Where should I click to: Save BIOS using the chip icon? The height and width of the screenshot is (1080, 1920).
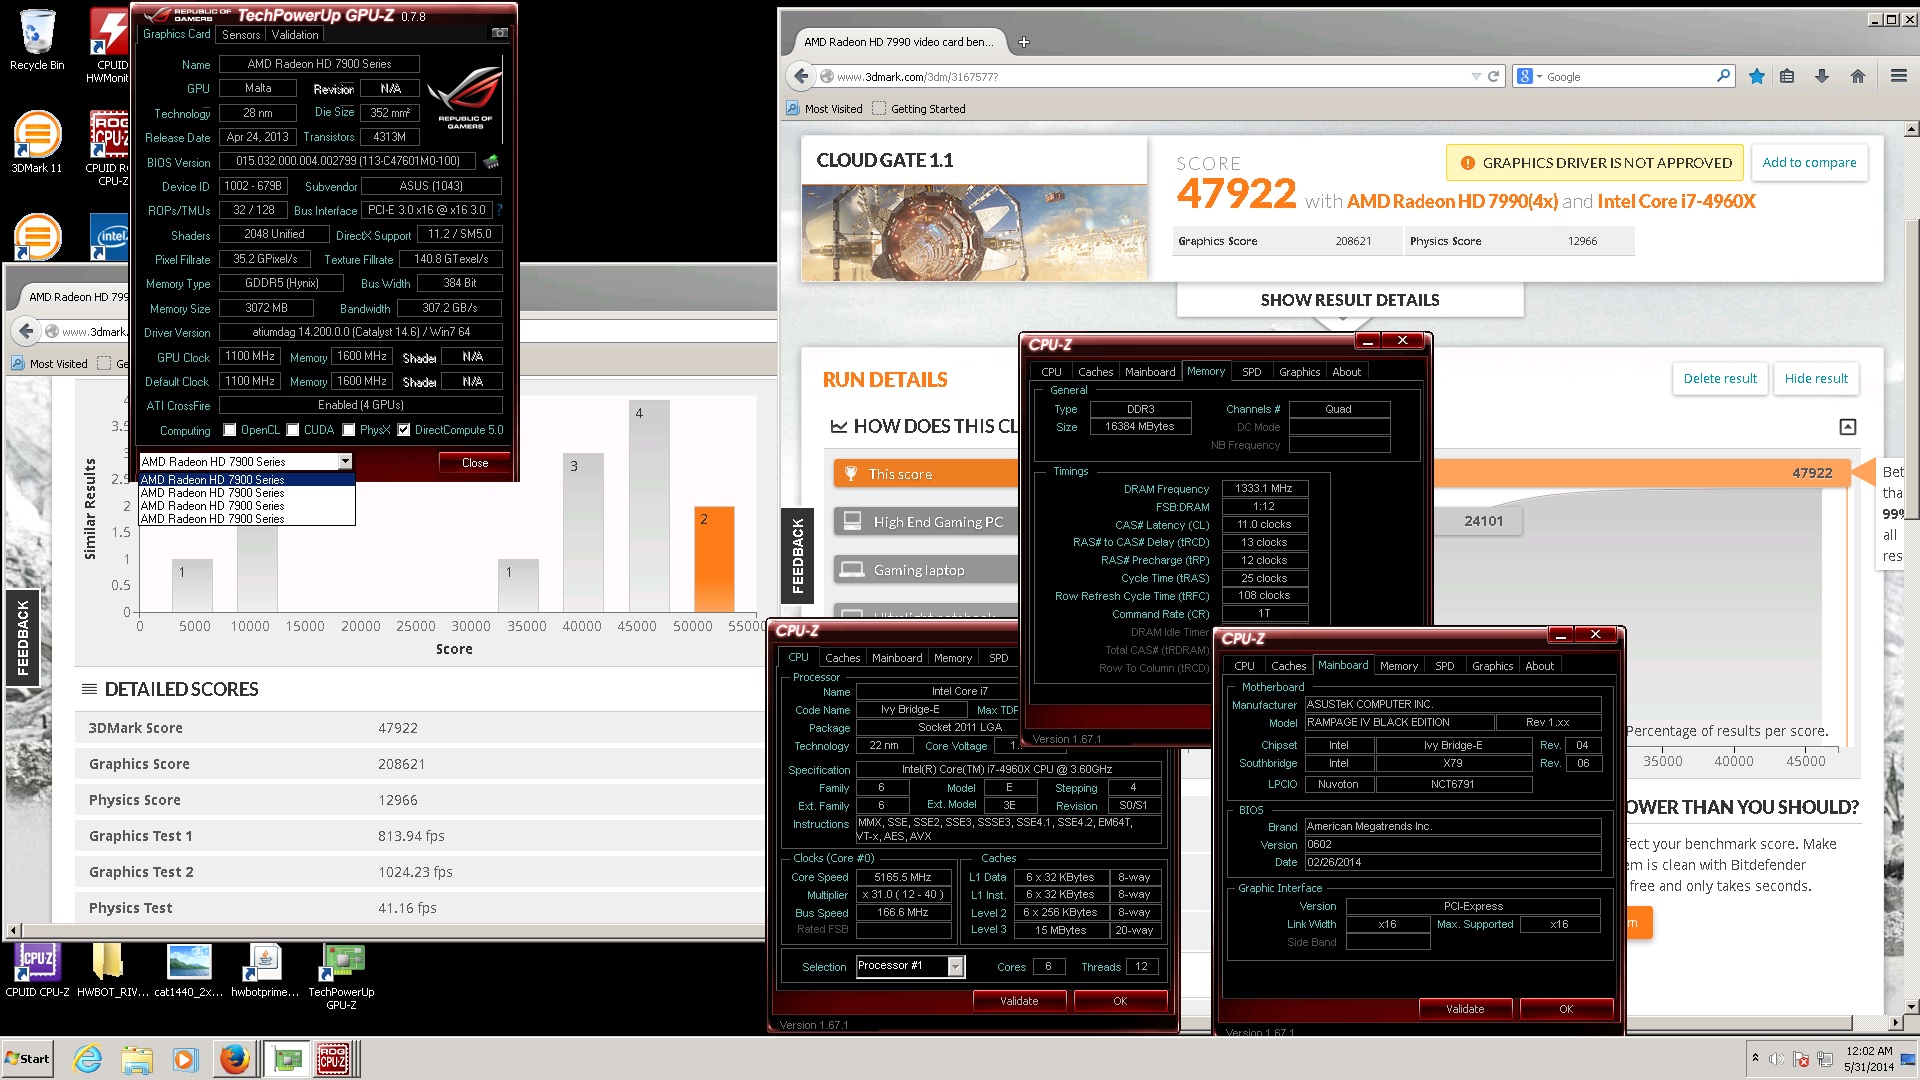point(491,161)
